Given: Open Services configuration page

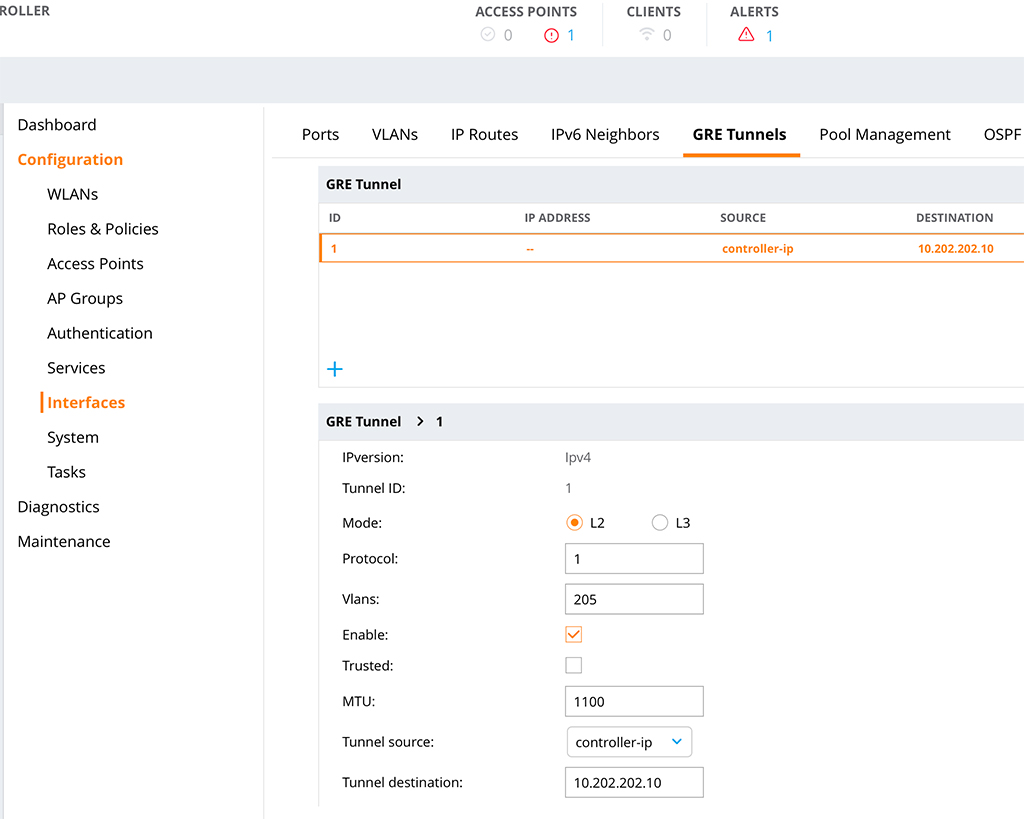Looking at the screenshot, I should click(76, 368).
